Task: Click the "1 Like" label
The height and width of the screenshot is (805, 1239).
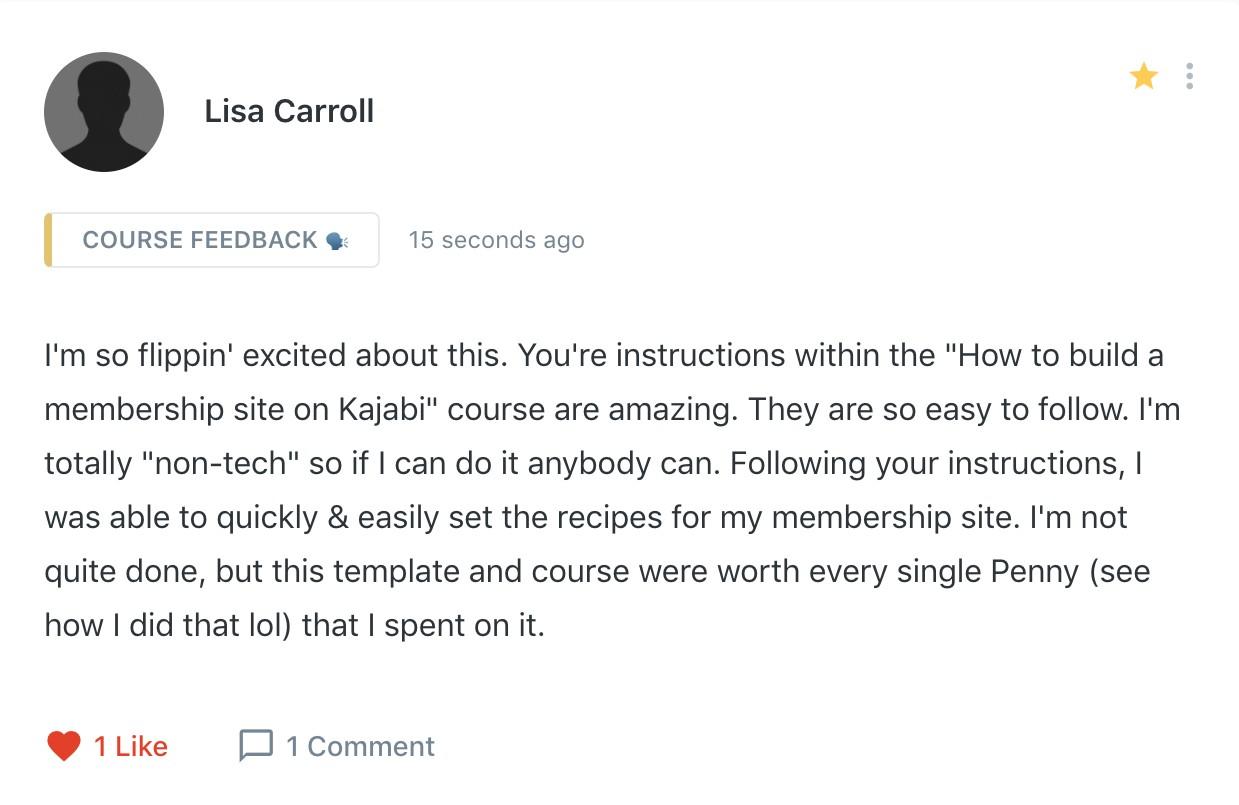Action: pyautogui.click(x=131, y=746)
